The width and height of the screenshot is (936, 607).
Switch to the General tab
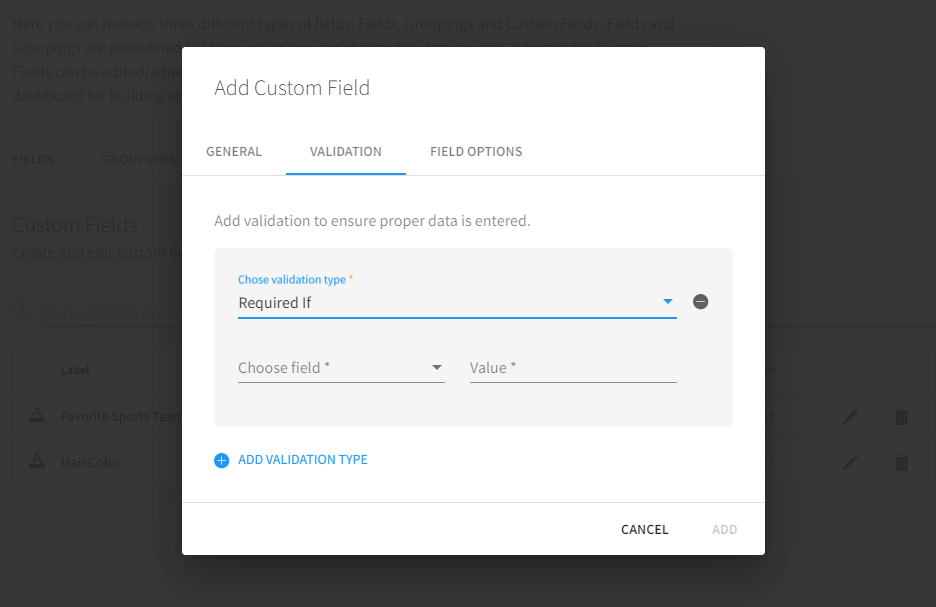234,152
